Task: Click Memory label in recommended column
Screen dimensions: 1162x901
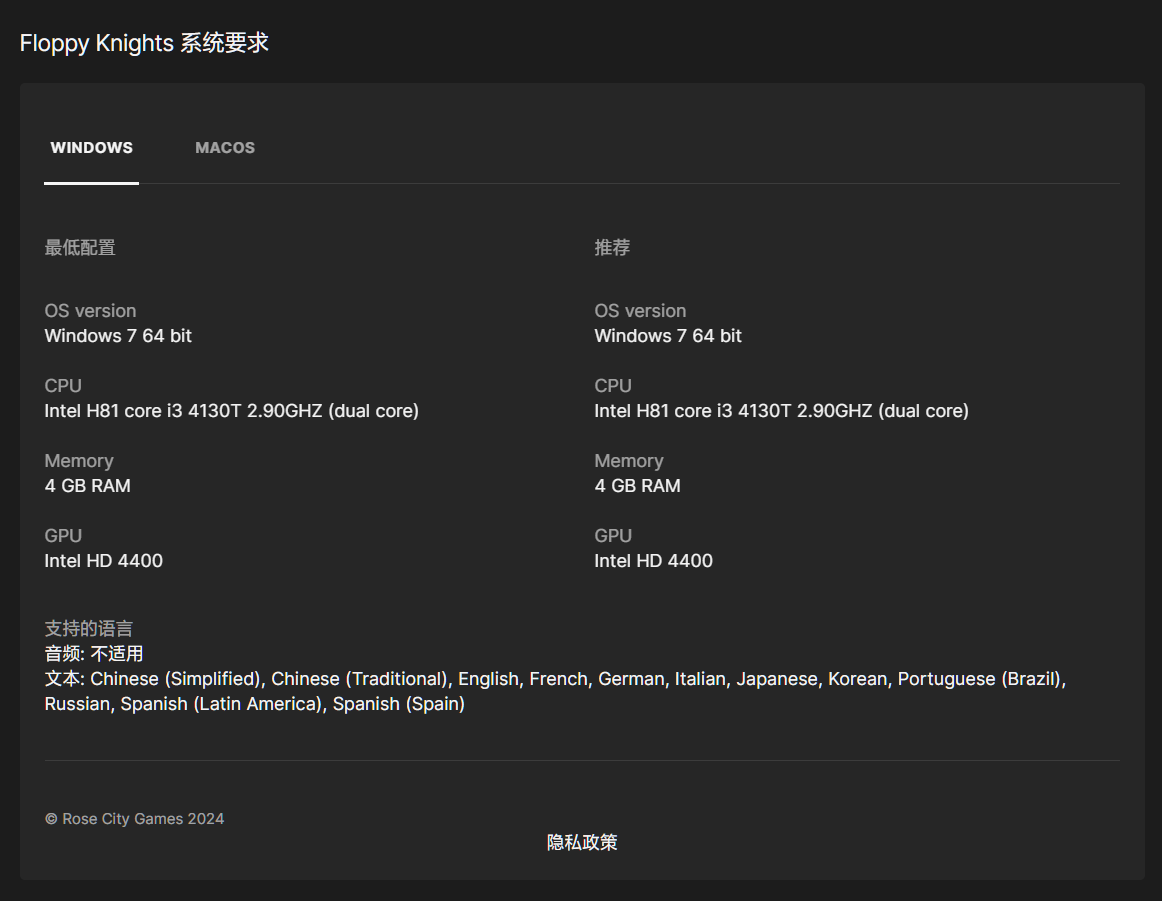Action: click(x=628, y=461)
